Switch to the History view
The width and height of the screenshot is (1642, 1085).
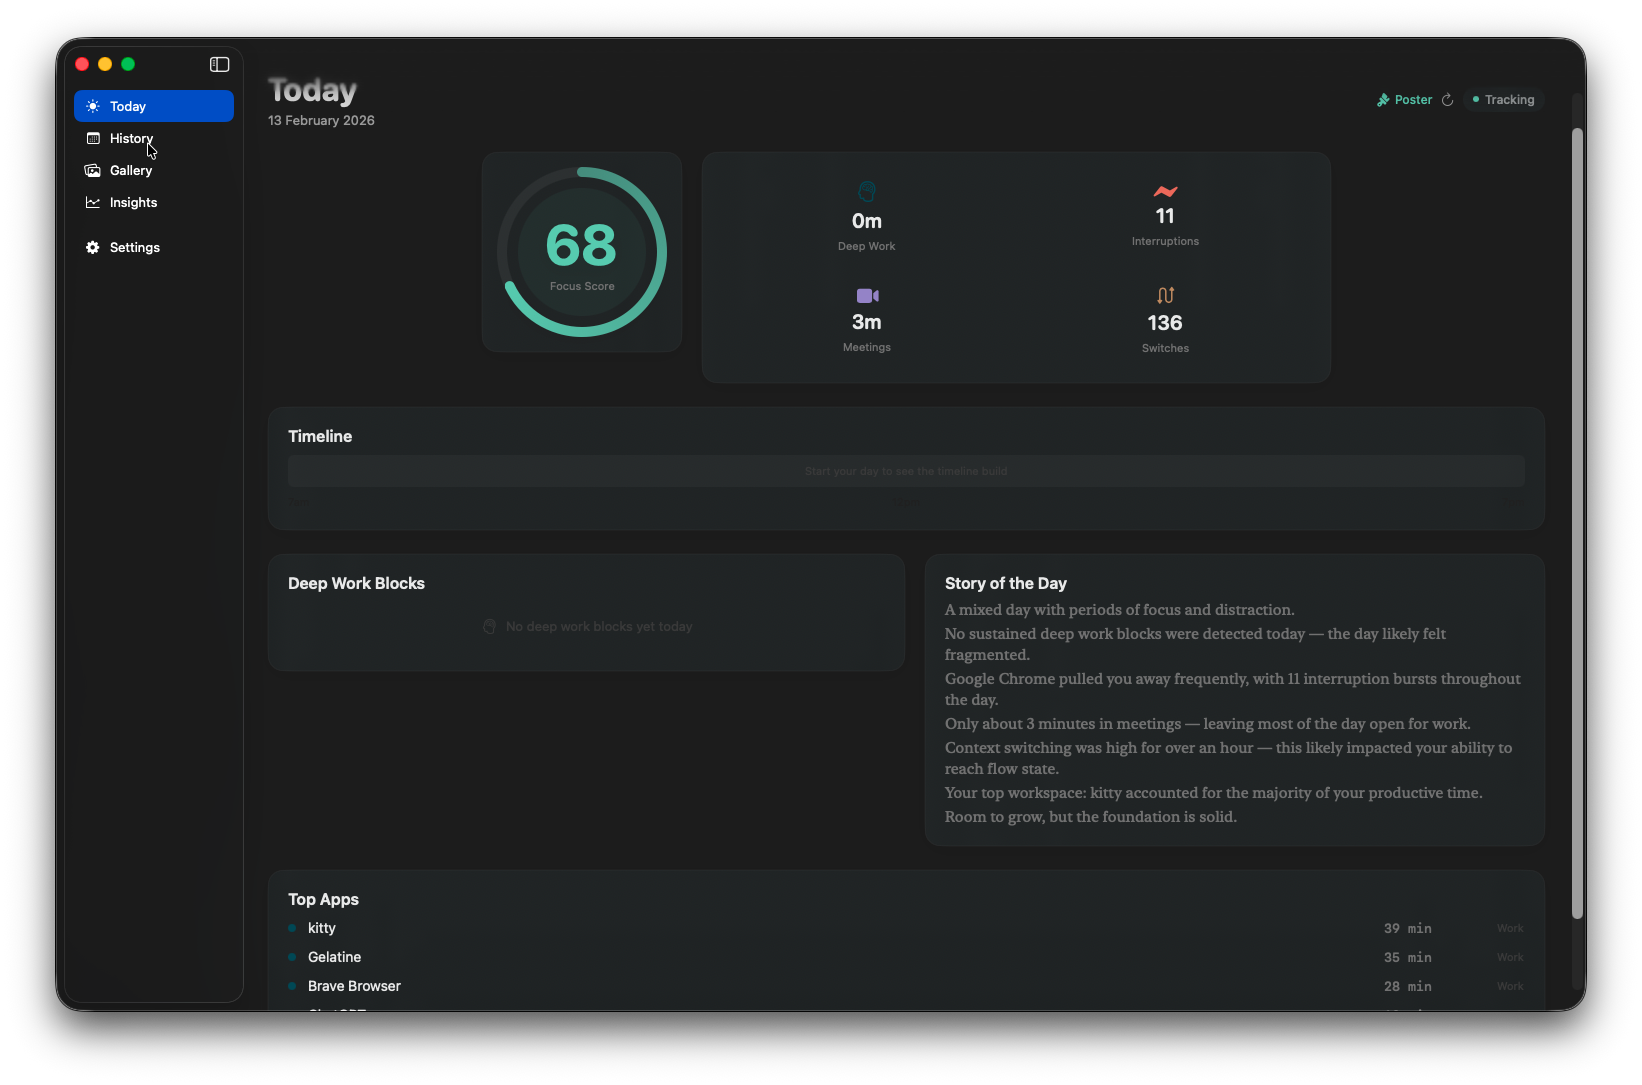[131, 138]
